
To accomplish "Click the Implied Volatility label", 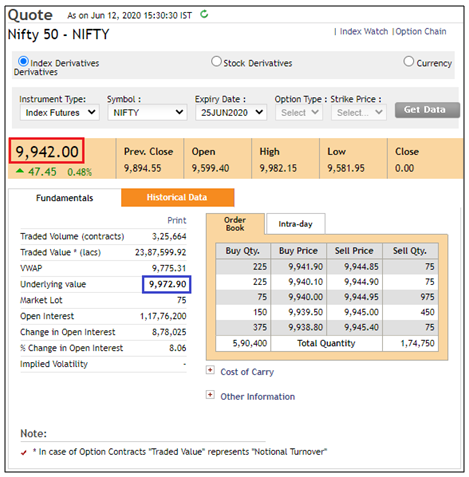I will pyautogui.click(x=54, y=364).
